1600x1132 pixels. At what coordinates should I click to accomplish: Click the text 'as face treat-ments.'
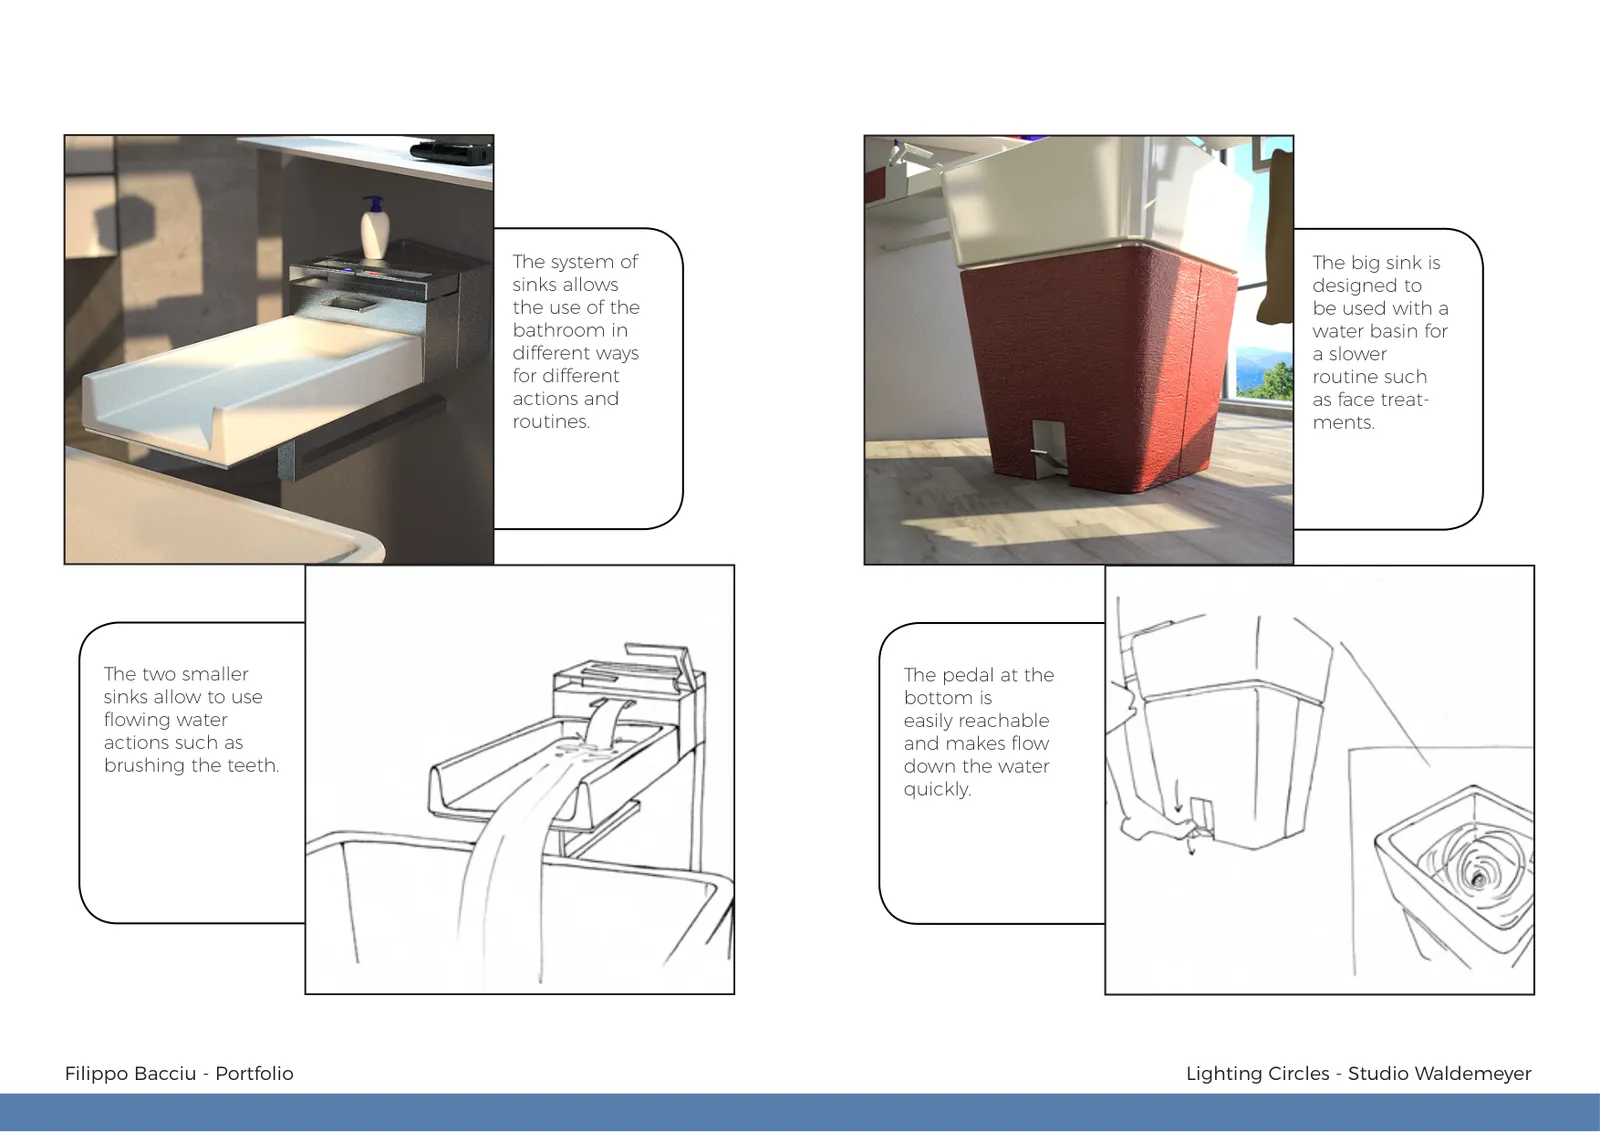(x=1370, y=411)
